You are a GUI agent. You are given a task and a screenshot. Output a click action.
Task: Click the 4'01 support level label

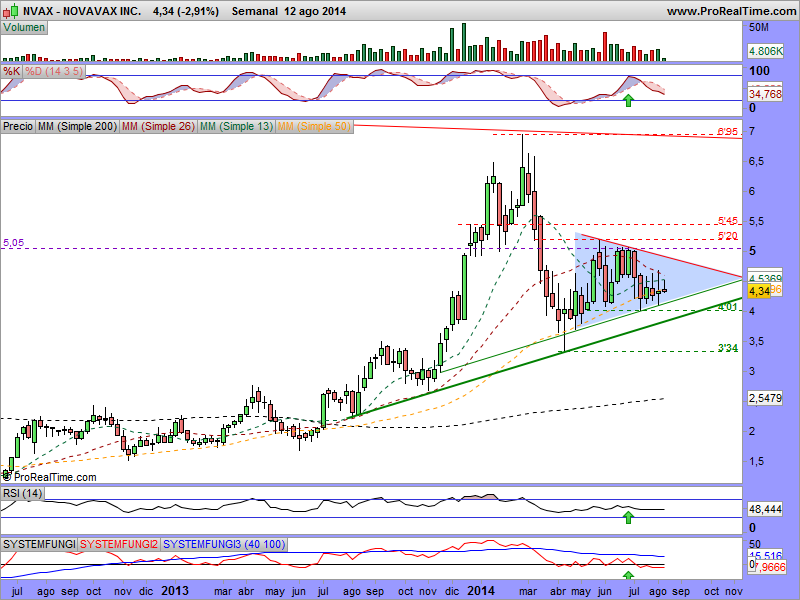point(728,307)
